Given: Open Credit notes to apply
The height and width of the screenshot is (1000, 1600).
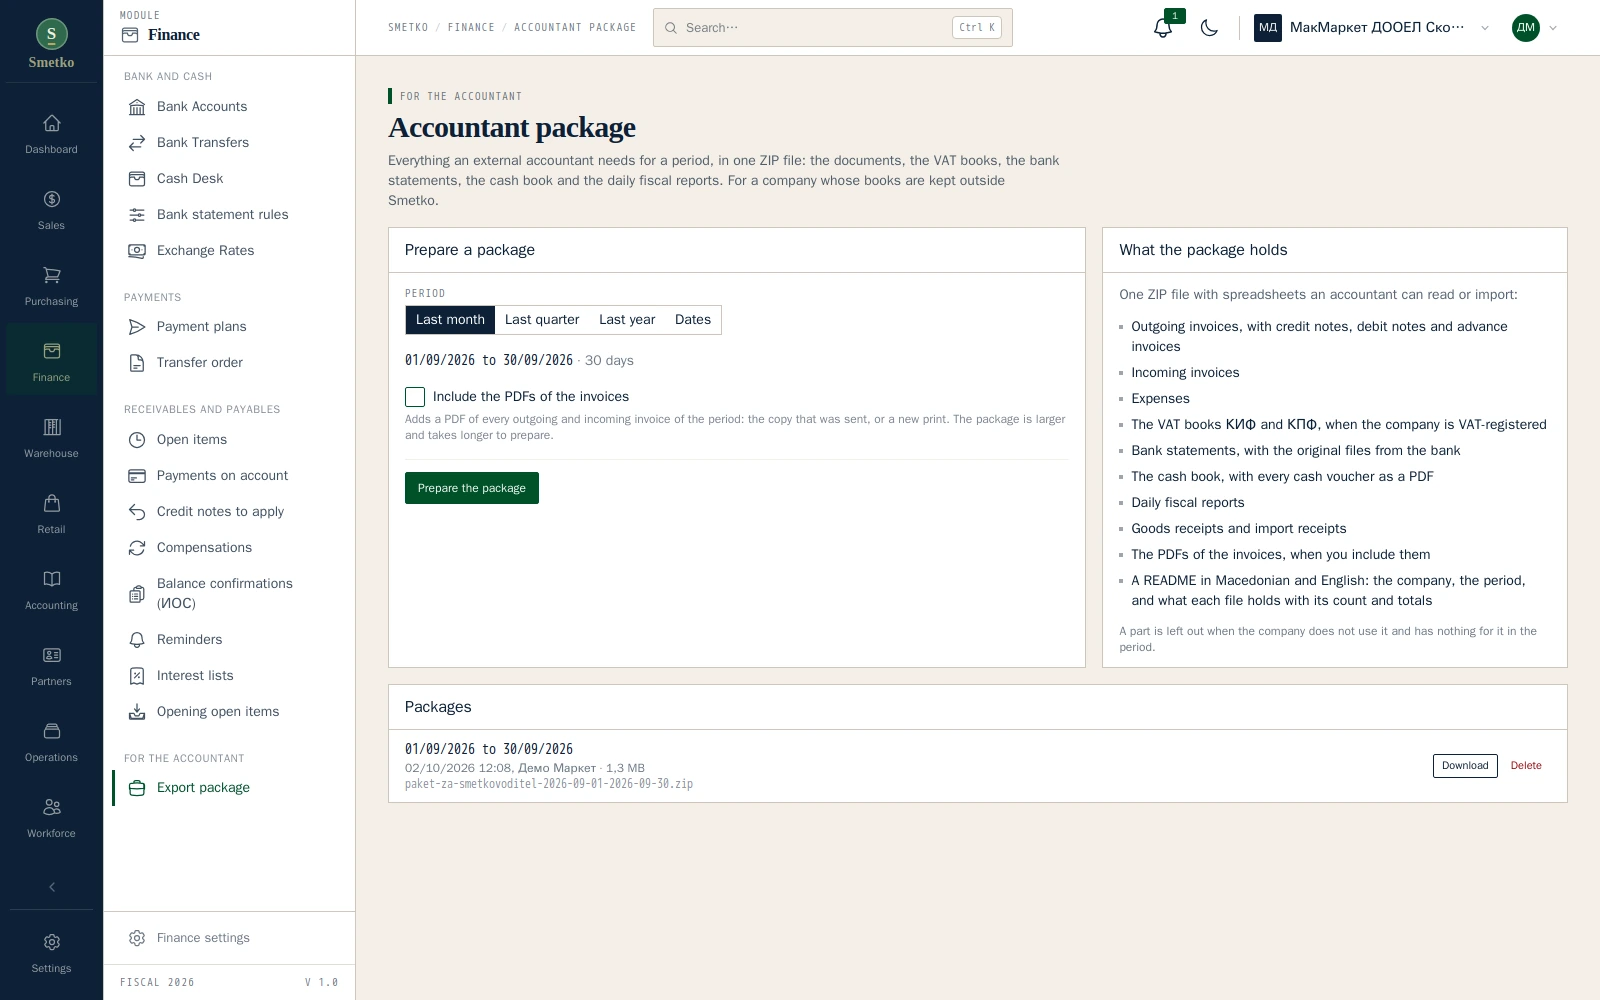Looking at the screenshot, I should coord(229,512).
